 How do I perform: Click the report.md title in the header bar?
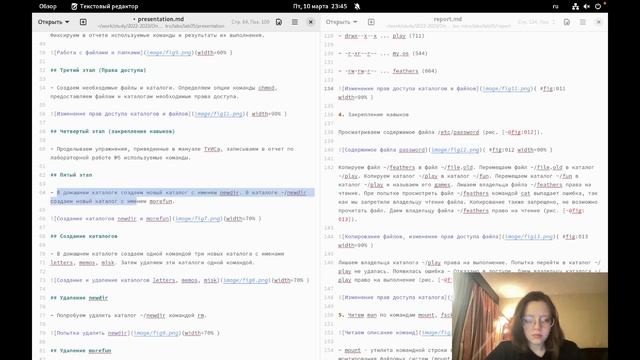pyautogui.click(x=448, y=19)
